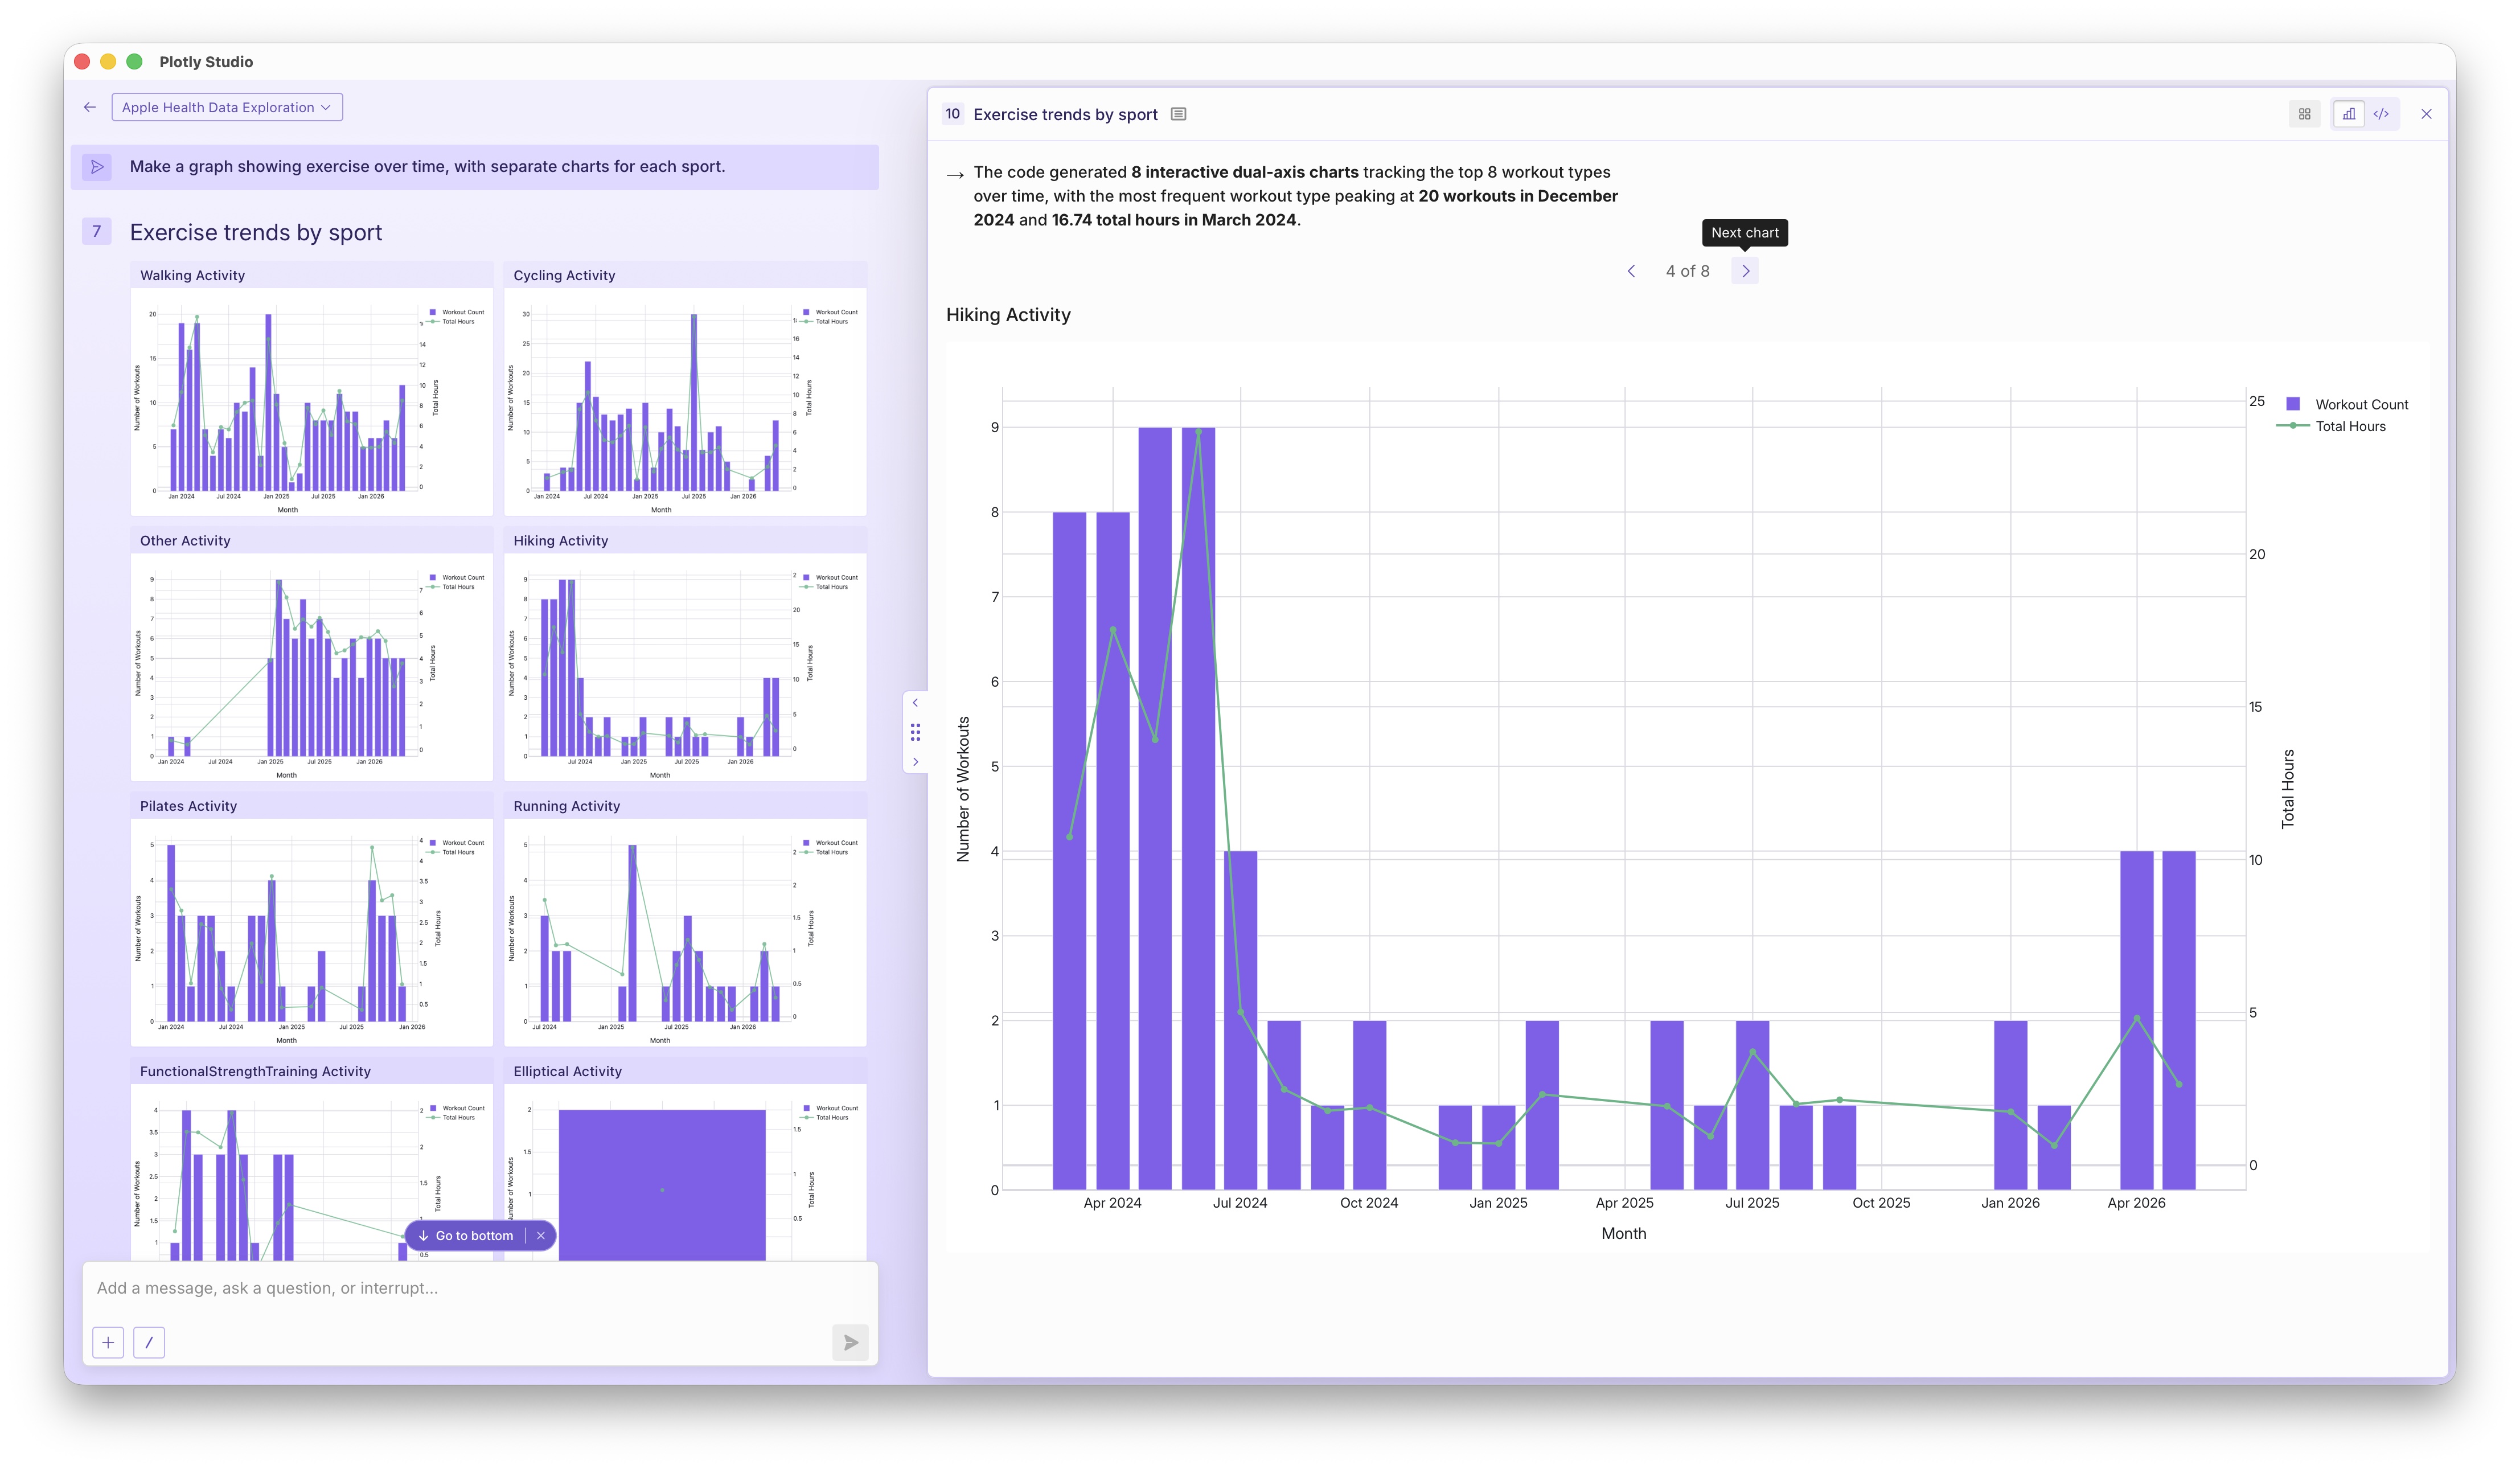Switch to chart view icon
The height and width of the screenshot is (1469, 2520).
pyautogui.click(x=2348, y=114)
